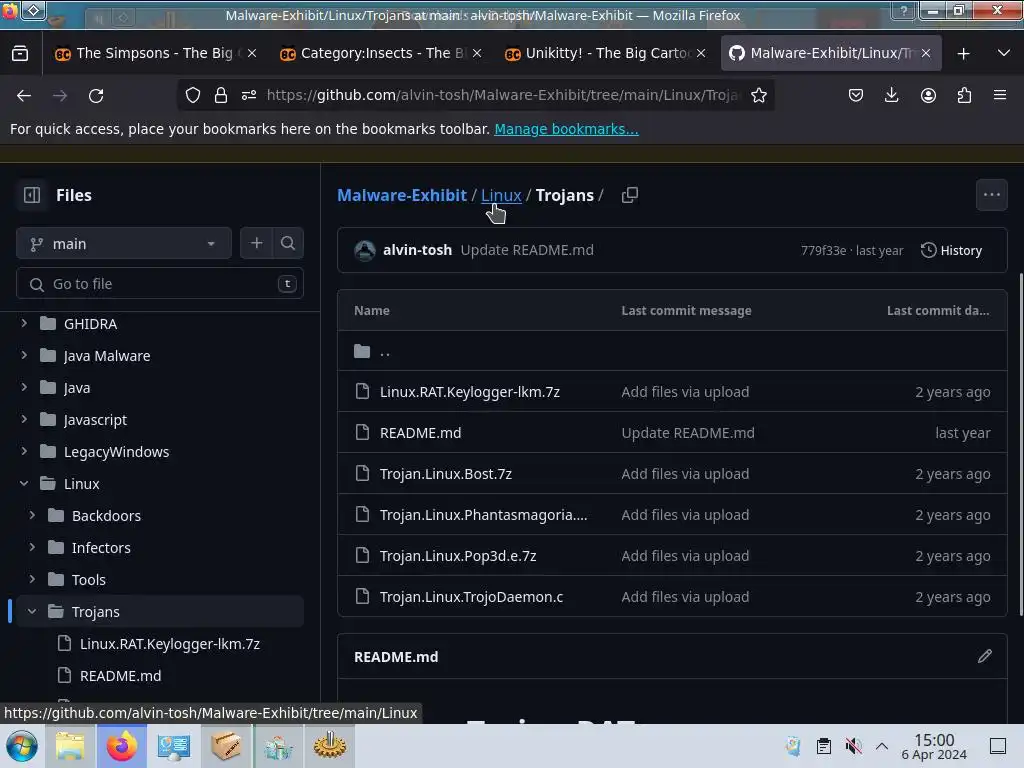Bookmark this page with star icon
The height and width of the screenshot is (768, 1024).
tap(758, 95)
